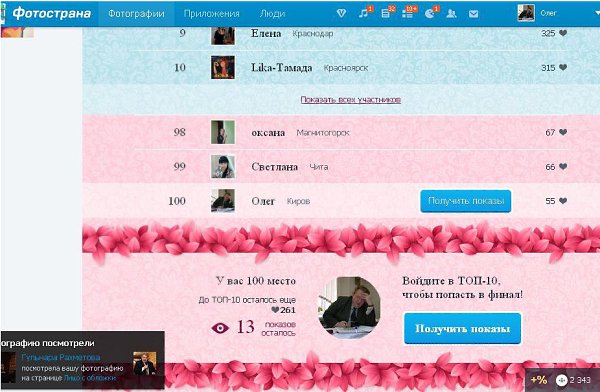
Task: Open the games pacman icon
Action: [x=430, y=13]
